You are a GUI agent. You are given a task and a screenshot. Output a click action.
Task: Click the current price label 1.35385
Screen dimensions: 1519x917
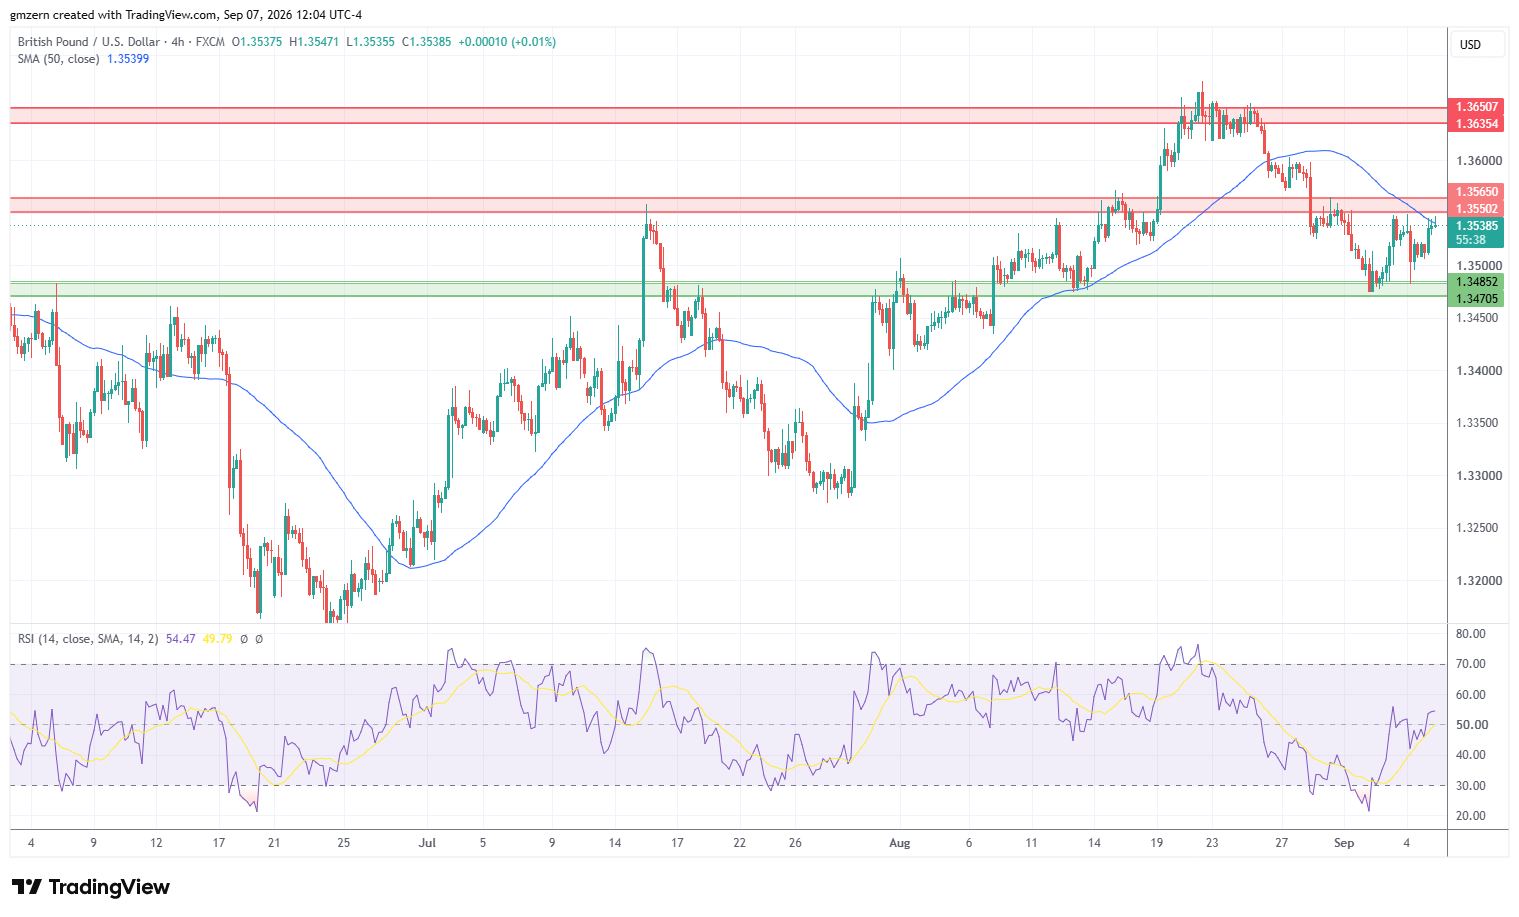click(x=1476, y=226)
